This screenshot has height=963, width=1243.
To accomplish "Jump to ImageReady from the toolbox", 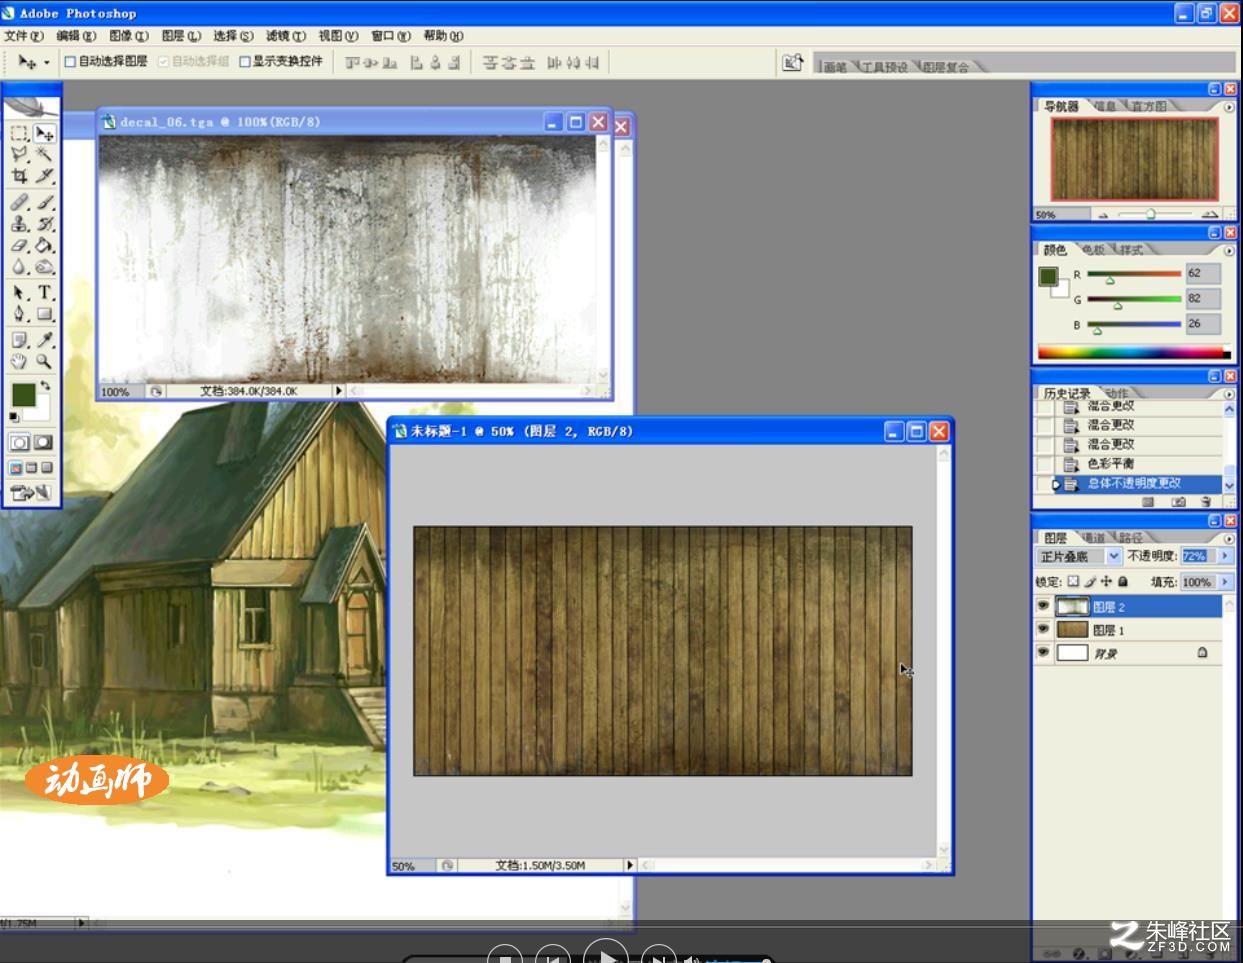I will [x=30, y=492].
